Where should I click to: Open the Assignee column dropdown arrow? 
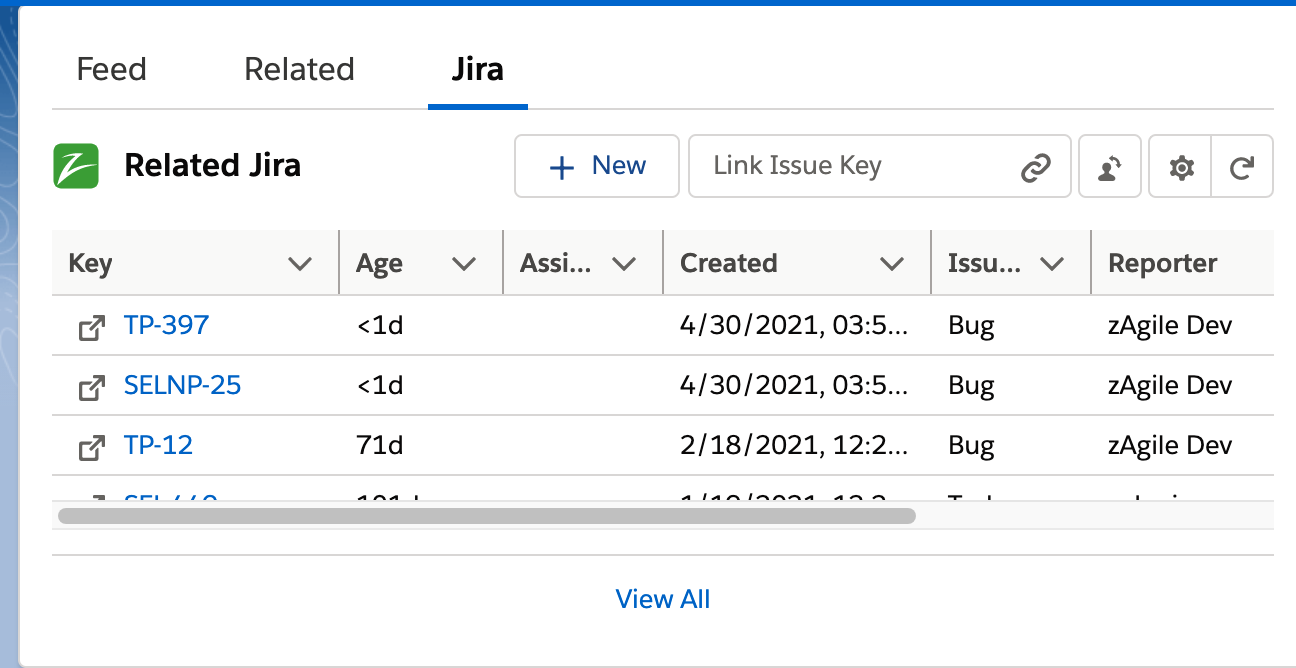coord(625,263)
